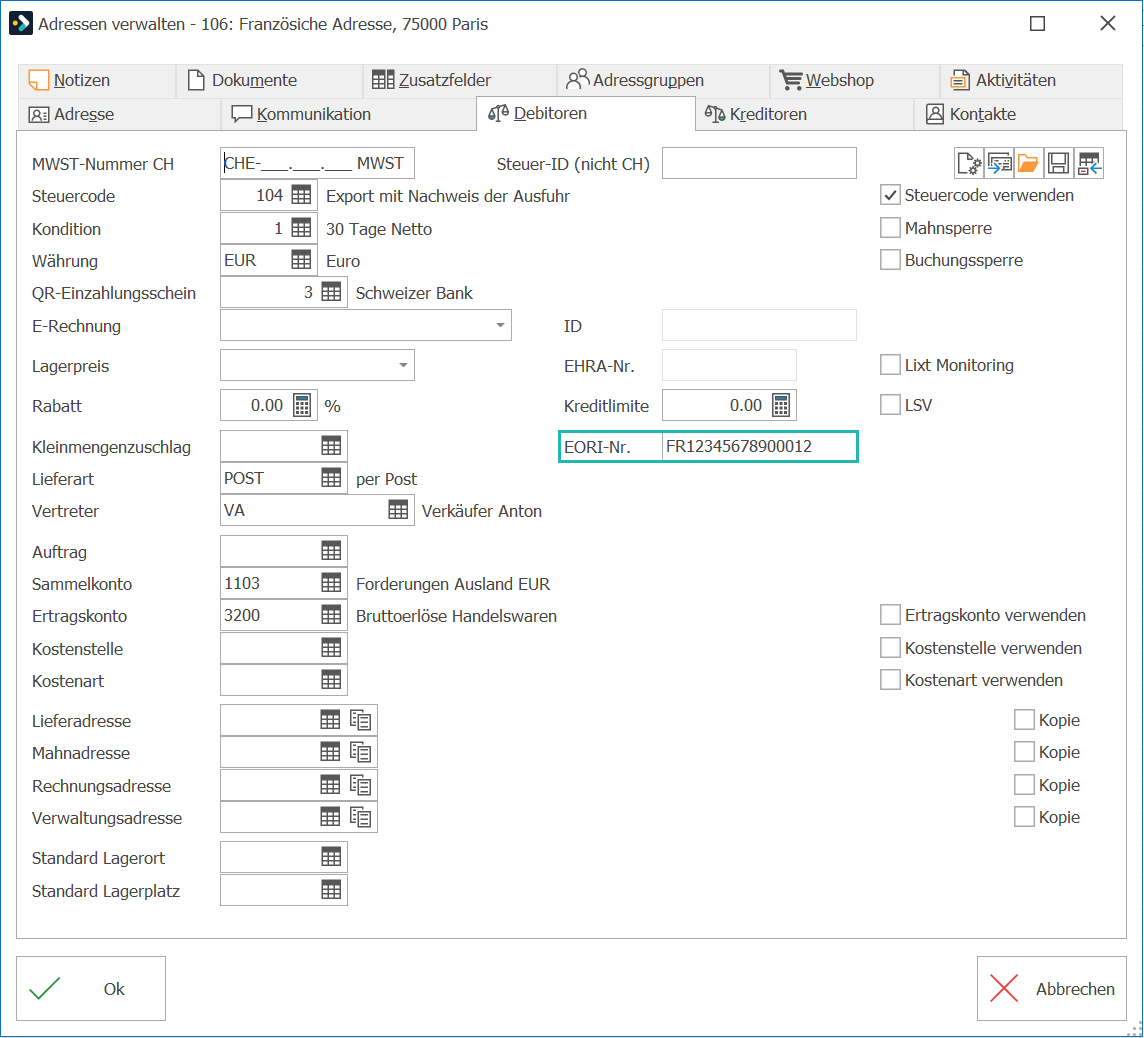Open the Adressgruppen tab
The width and height of the screenshot is (1144, 1038).
click(663, 80)
